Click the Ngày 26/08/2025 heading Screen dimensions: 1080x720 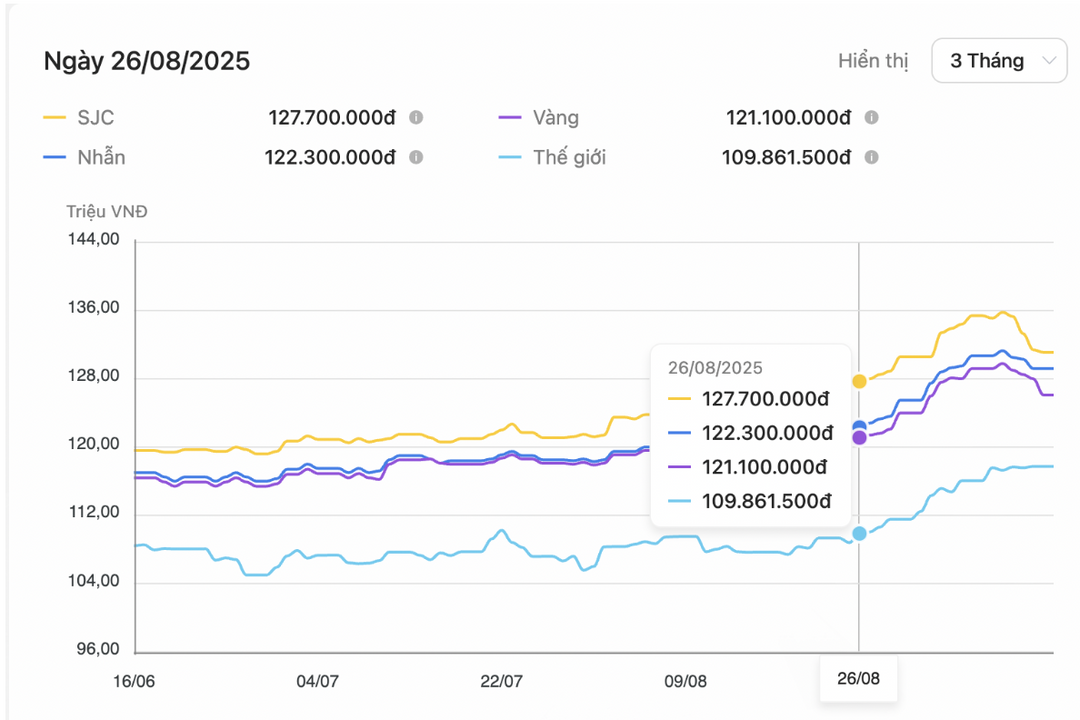tap(147, 61)
